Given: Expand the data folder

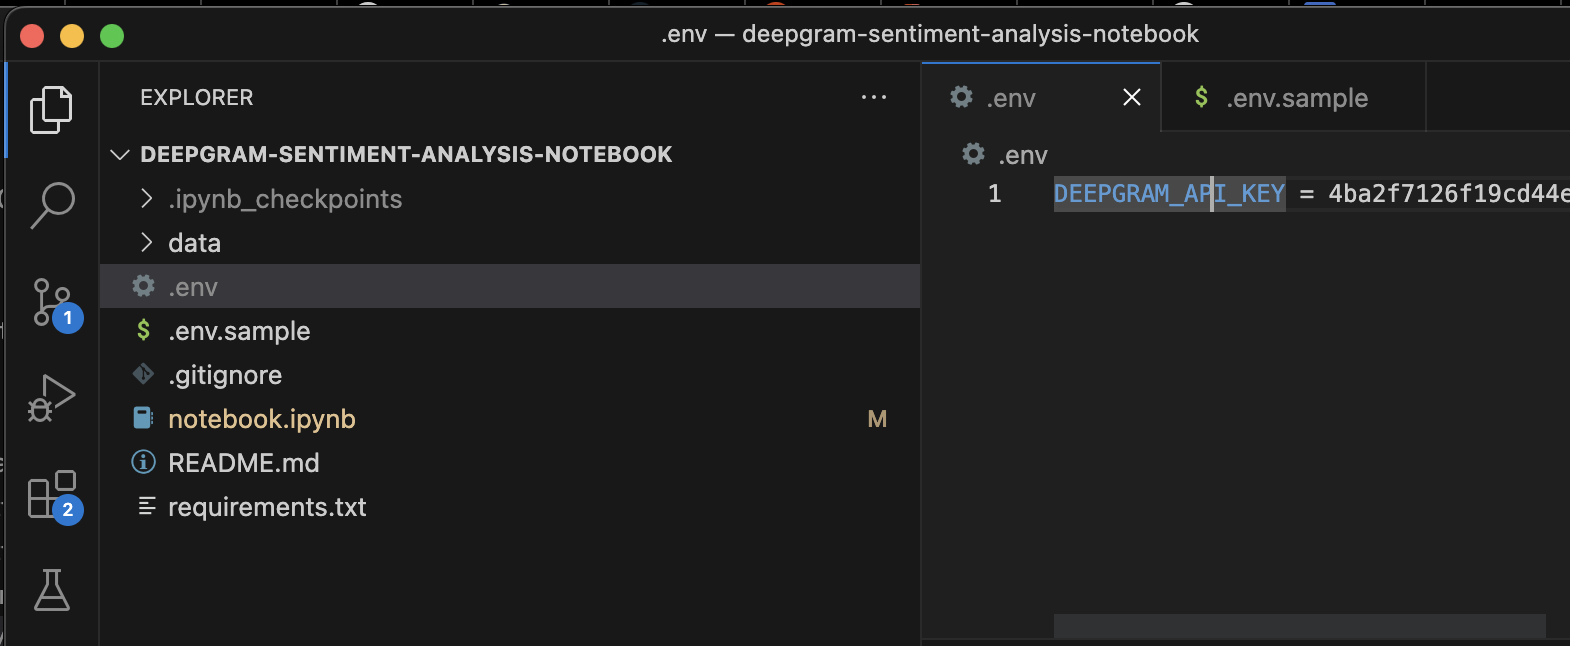Looking at the screenshot, I should click(x=147, y=243).
